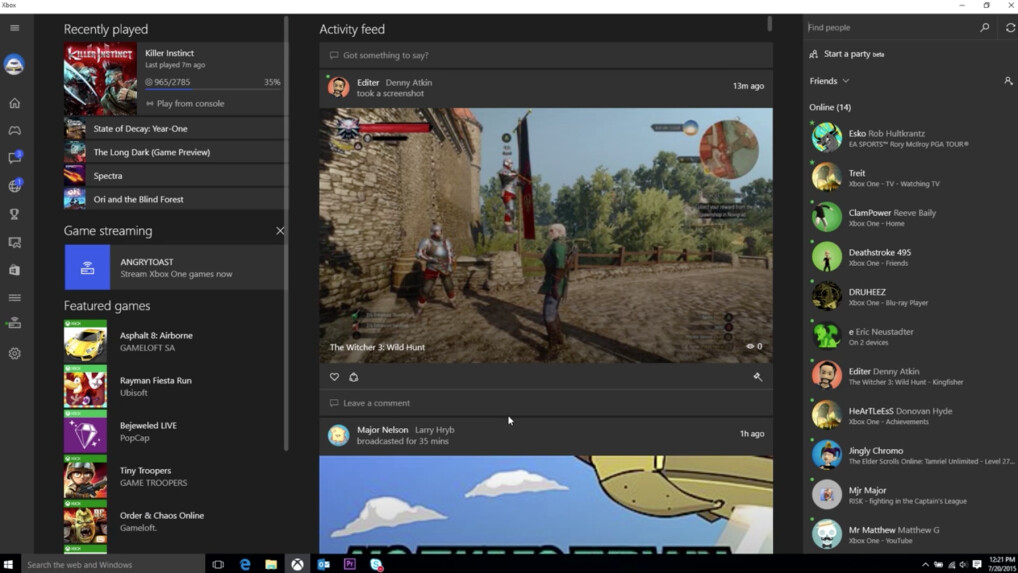Refresh the friends list
Image resolution: width=1018 pixels, height=573 pixels.
tap(1009, 28)
